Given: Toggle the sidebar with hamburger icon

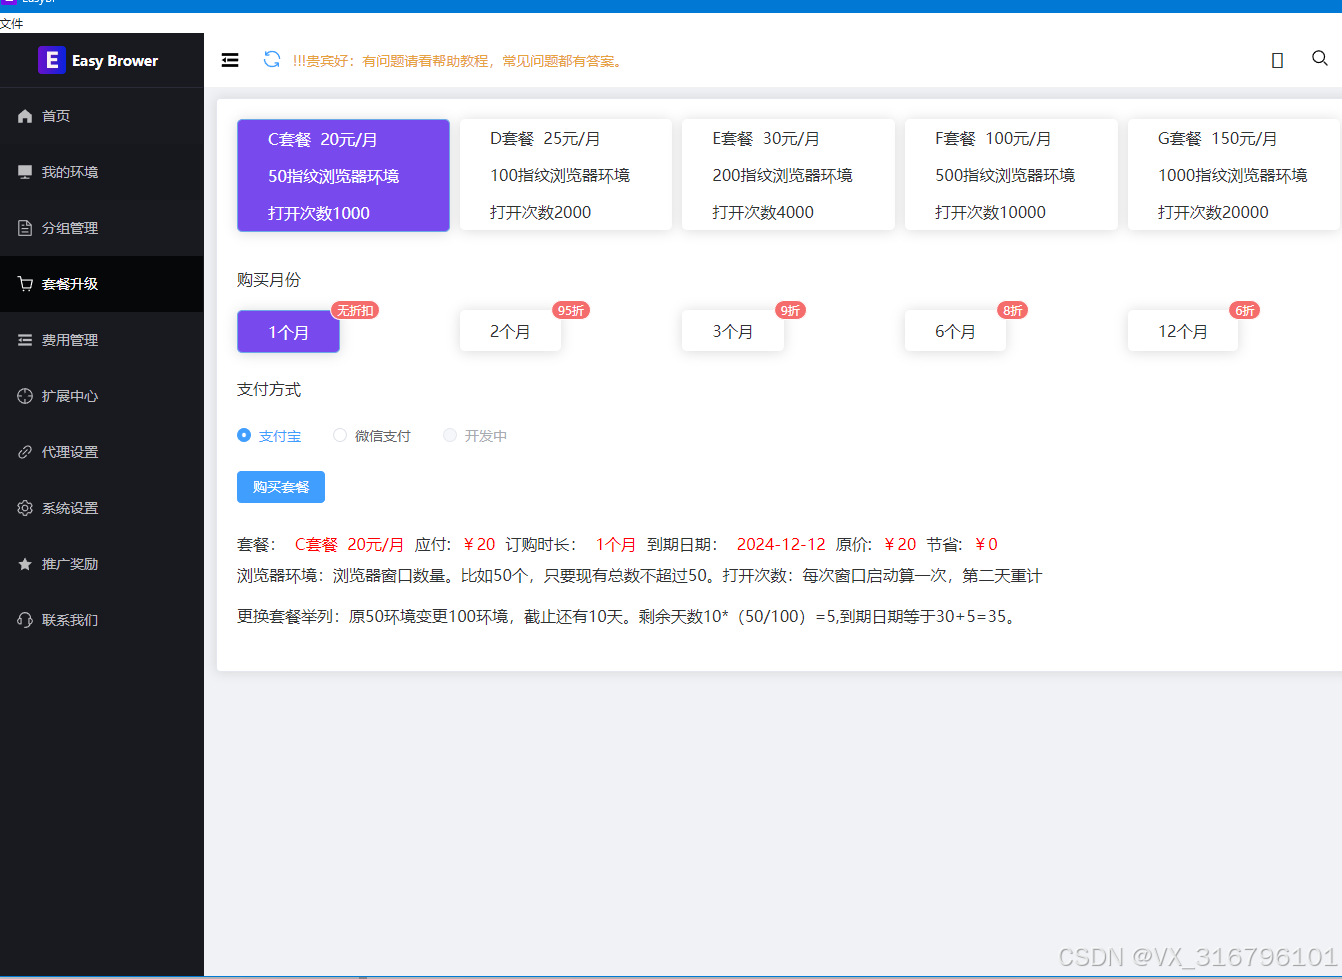Looking at the screenshot, I should [230, 59].
